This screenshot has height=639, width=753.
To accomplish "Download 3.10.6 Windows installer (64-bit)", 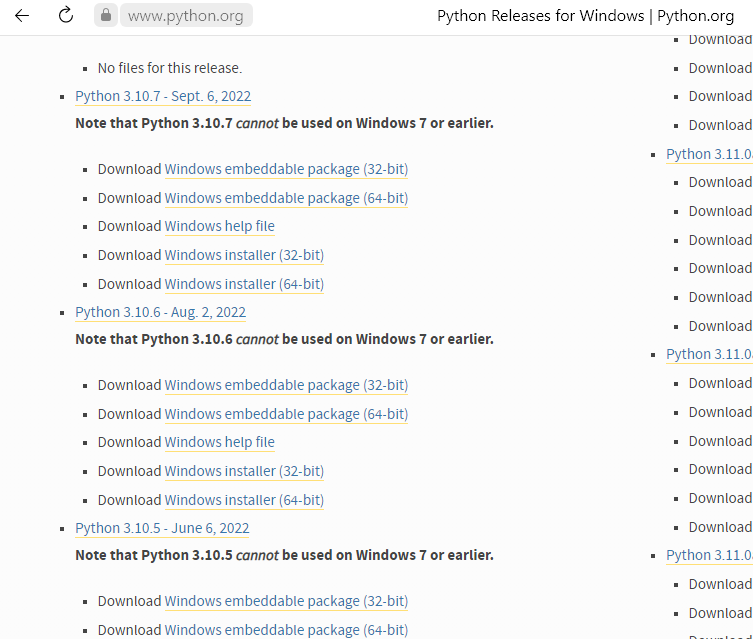I will pos(244,500).
